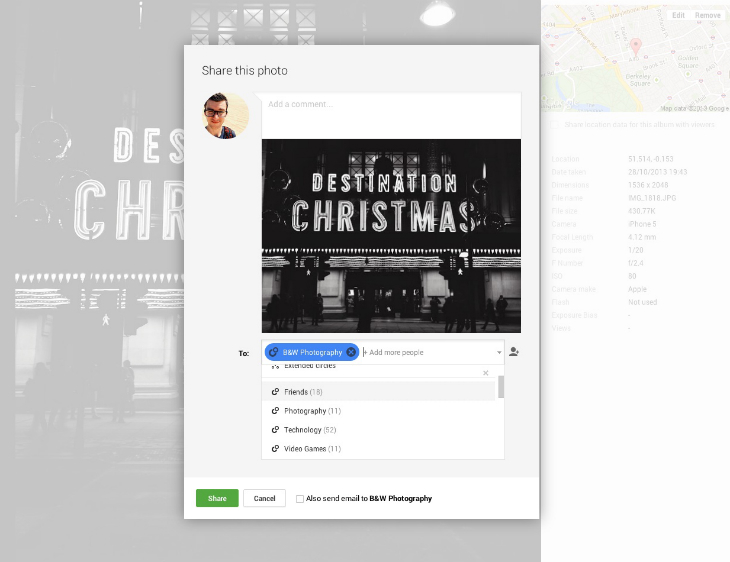This screenshot has width=730, height=562.
Task: Click the Friends circle icon
Action: (x=276, y=392)
